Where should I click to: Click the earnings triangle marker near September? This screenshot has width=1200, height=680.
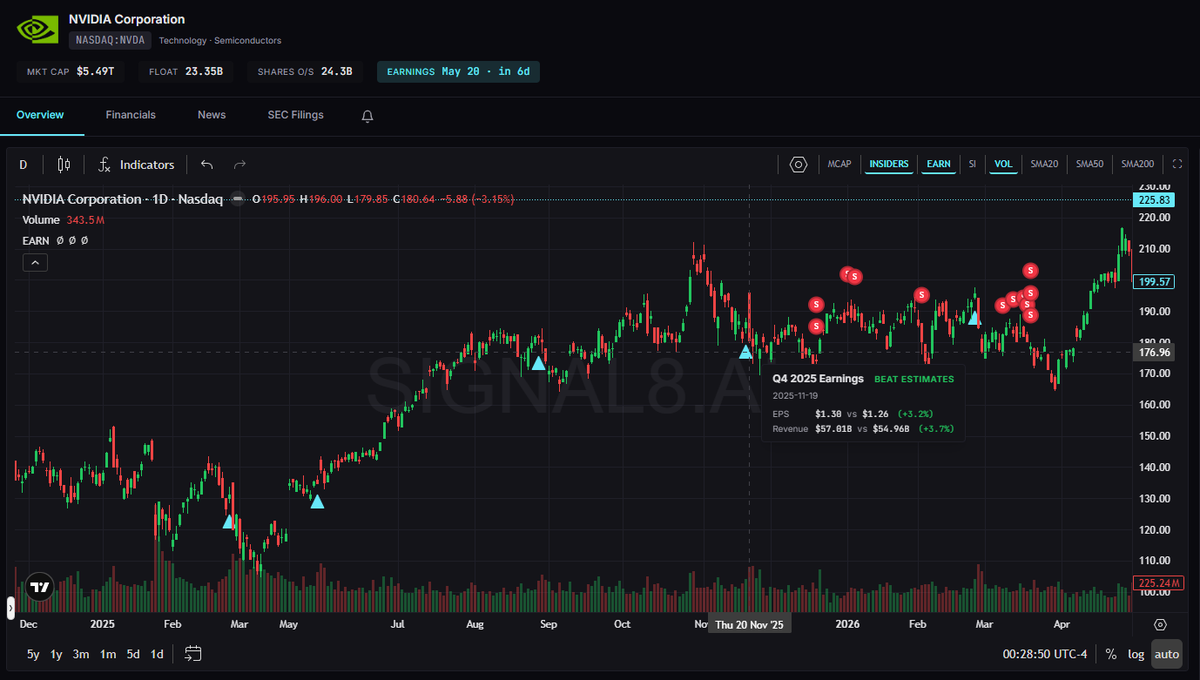point(538,363)
